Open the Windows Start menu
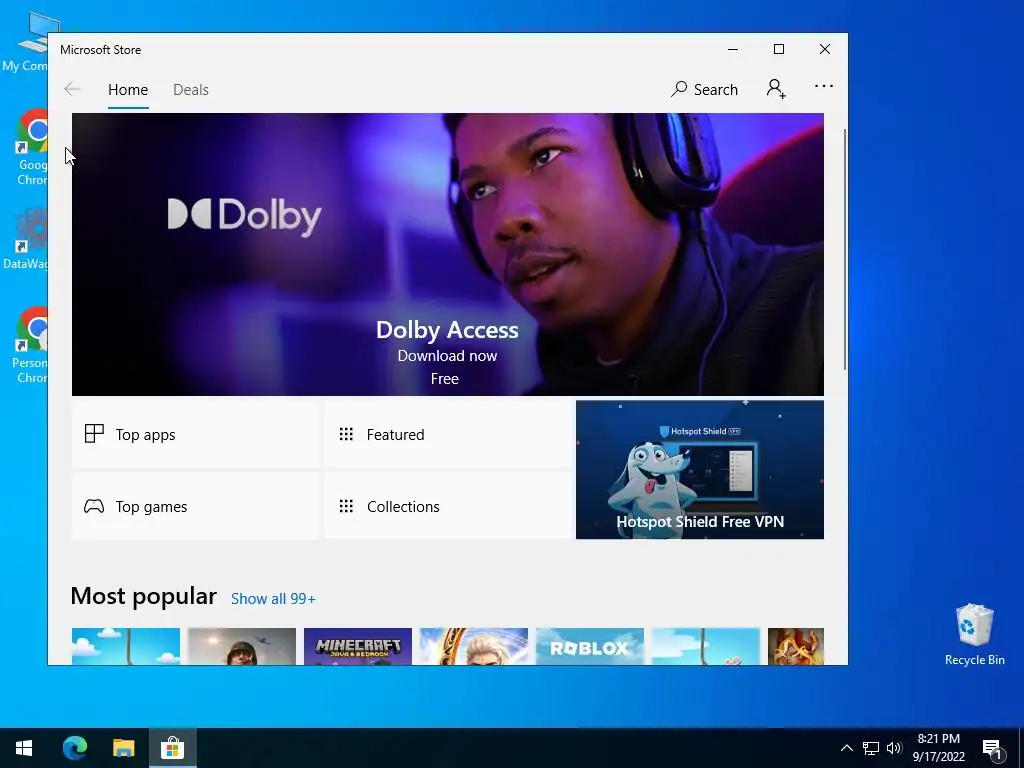 (24, 748)
